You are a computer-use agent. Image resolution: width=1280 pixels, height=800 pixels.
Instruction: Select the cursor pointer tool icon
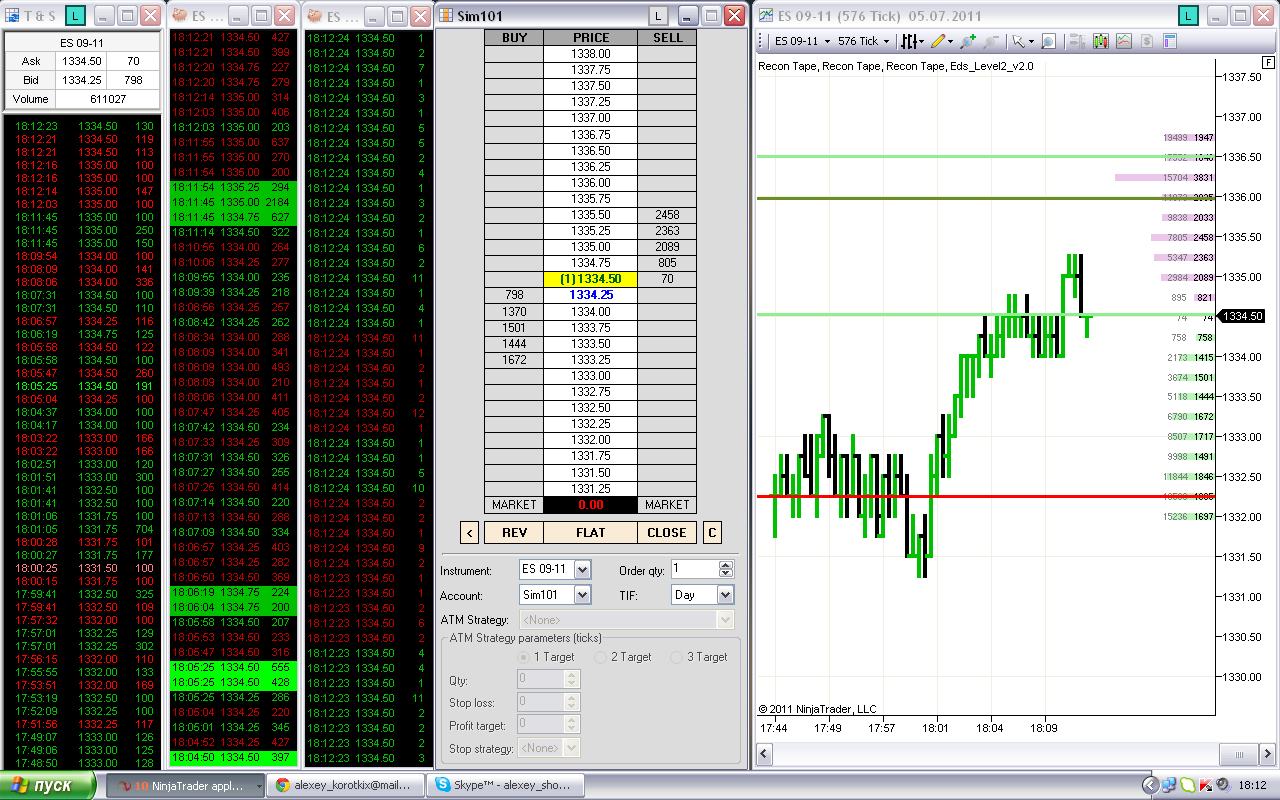1019,41
